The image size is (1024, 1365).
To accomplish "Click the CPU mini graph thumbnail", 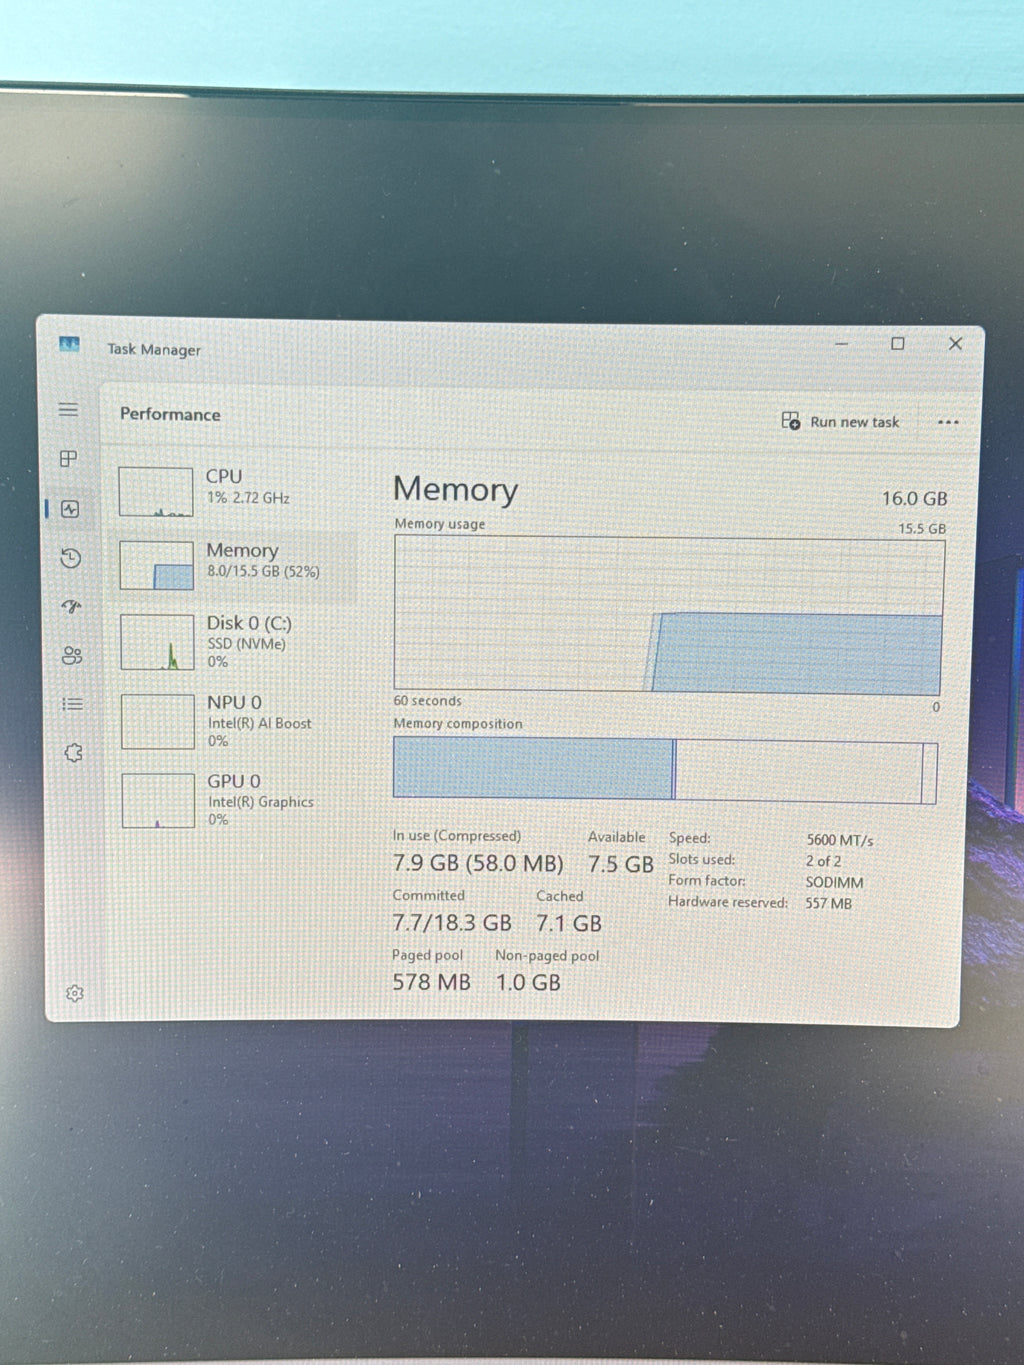I will (x=156, y=492).
